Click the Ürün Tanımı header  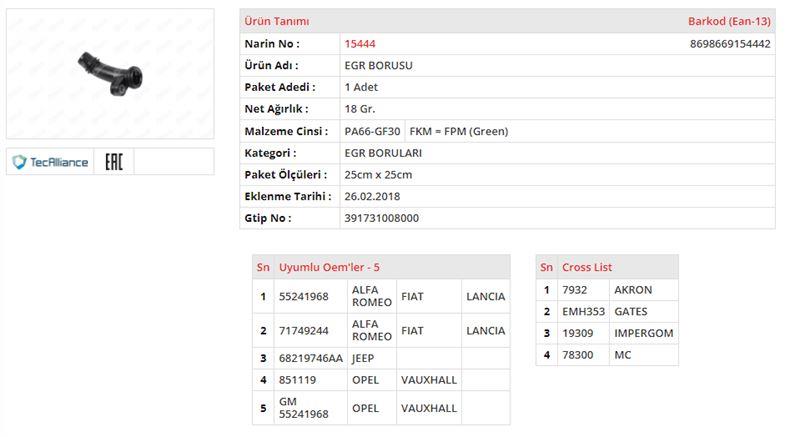tap(277, 21)
